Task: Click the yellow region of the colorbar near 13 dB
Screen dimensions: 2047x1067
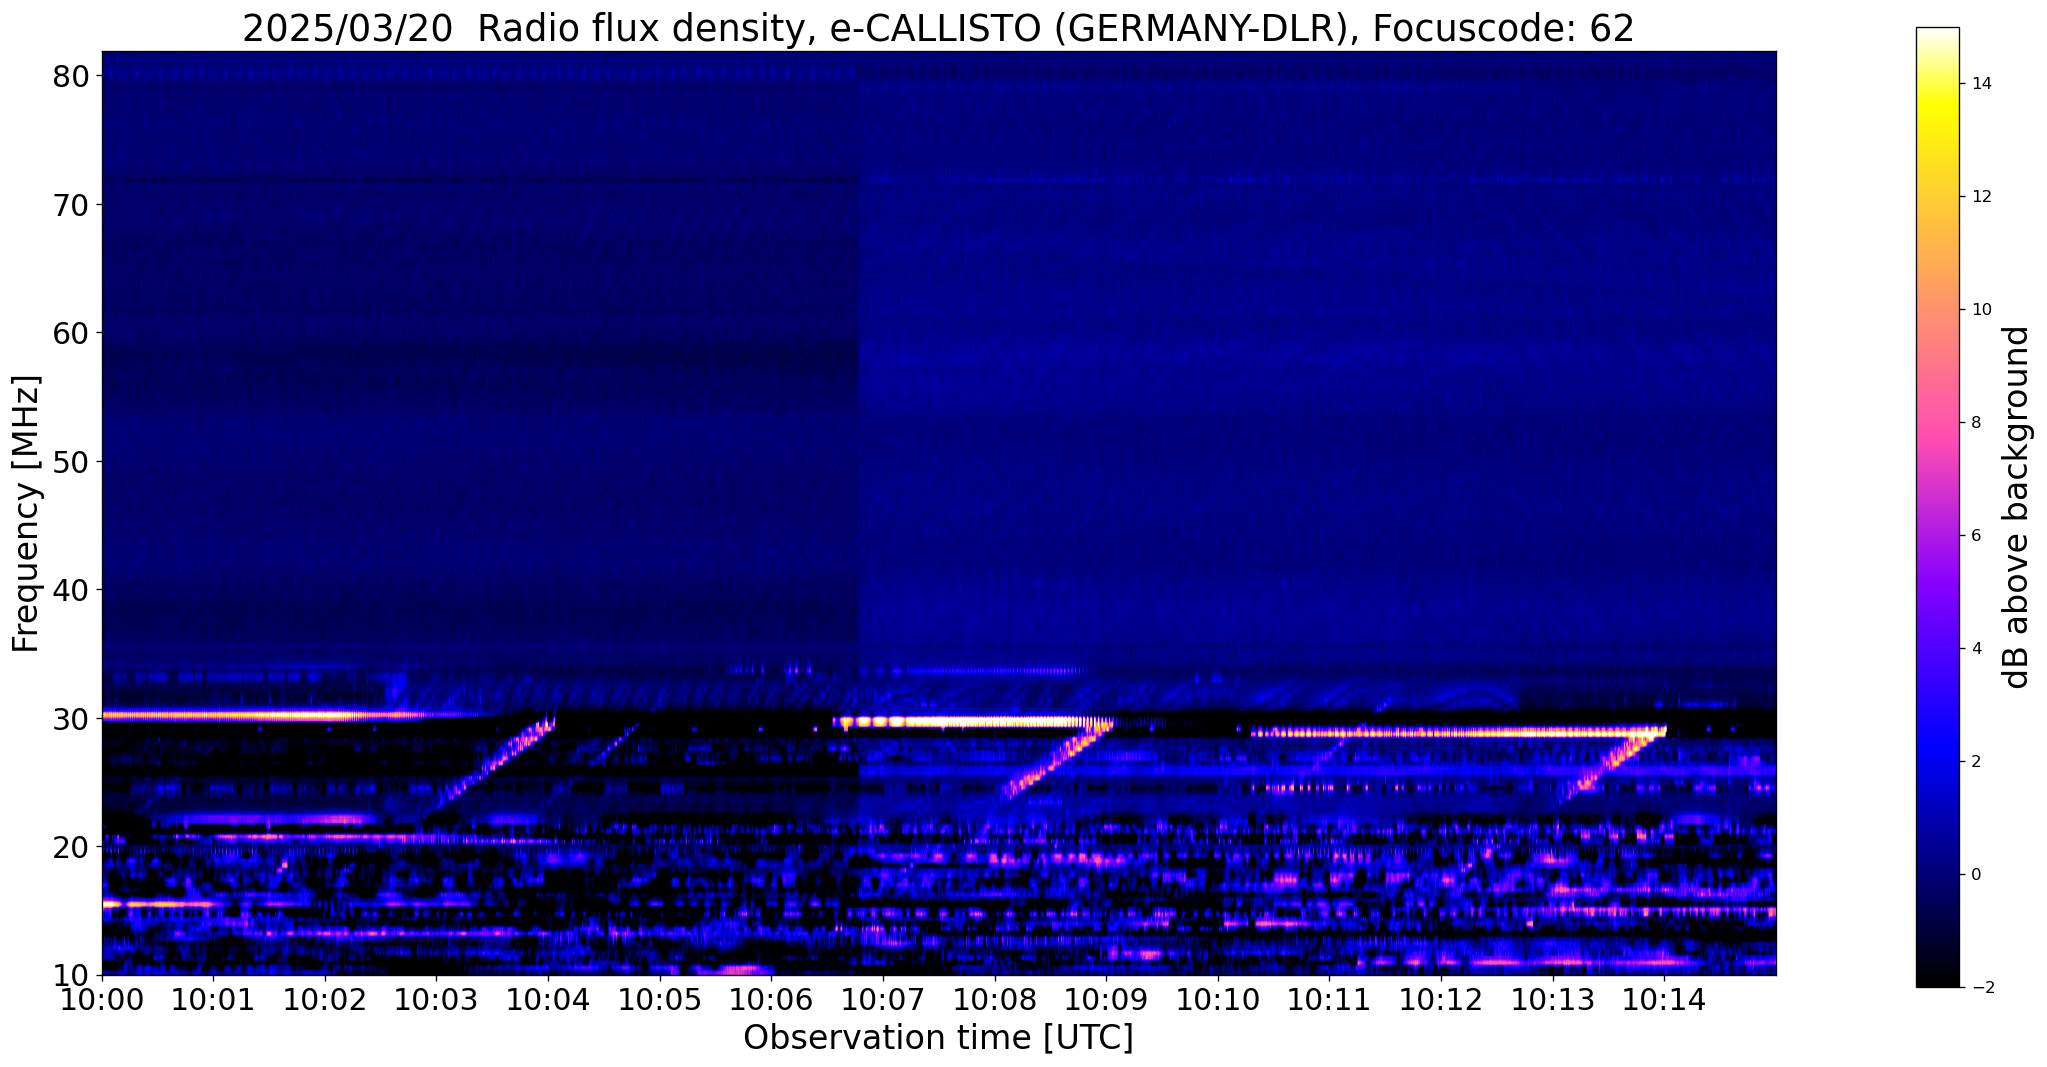Action: (x=1937, y=140)
